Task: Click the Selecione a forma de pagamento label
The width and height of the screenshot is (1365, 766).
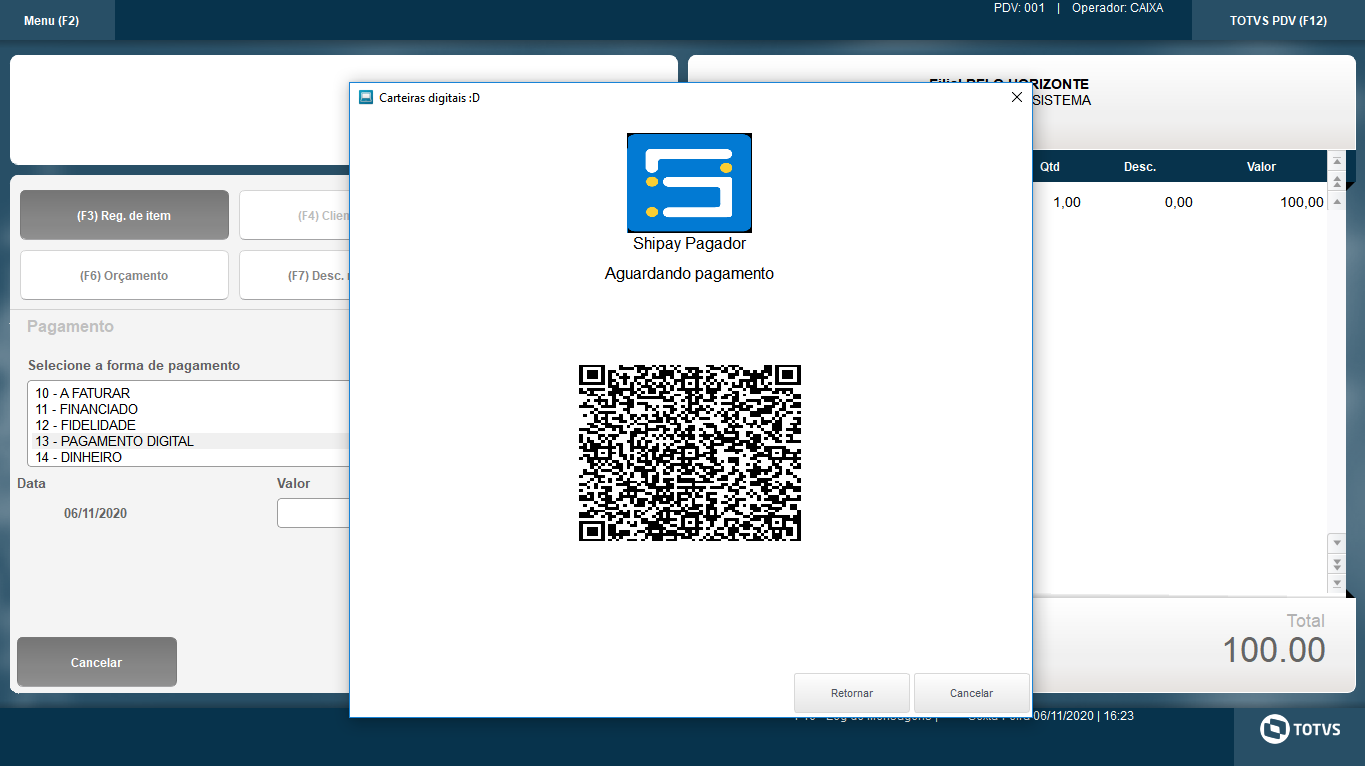Action: [x=134, y=365]
